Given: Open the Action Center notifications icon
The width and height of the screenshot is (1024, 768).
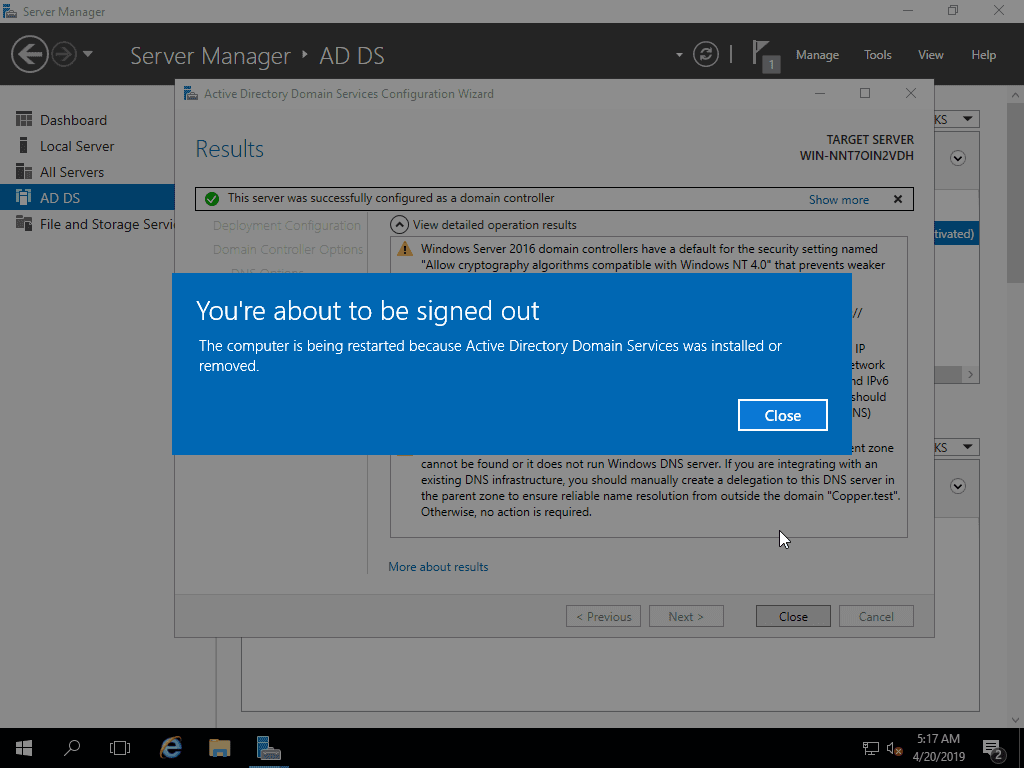Looking at the screenshot, I should pos(993,749).
